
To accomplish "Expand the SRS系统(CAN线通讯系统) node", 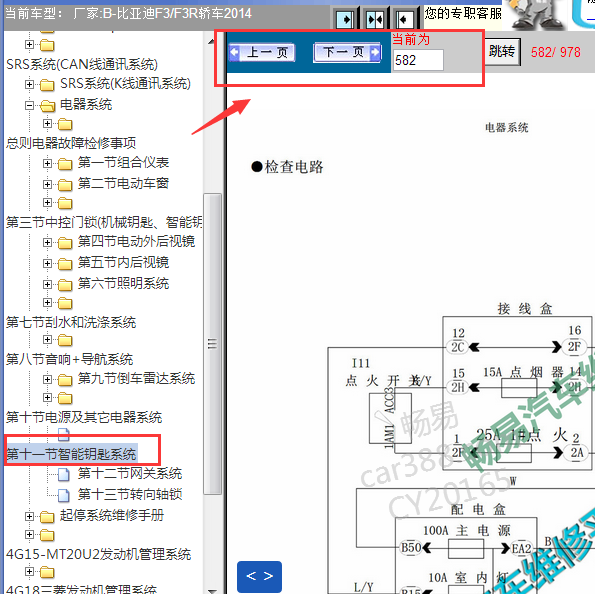I will click(29, 44).
